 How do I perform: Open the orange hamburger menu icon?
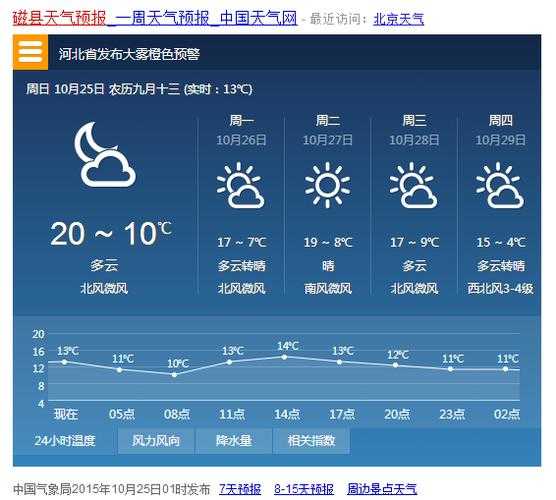point(30,52)
